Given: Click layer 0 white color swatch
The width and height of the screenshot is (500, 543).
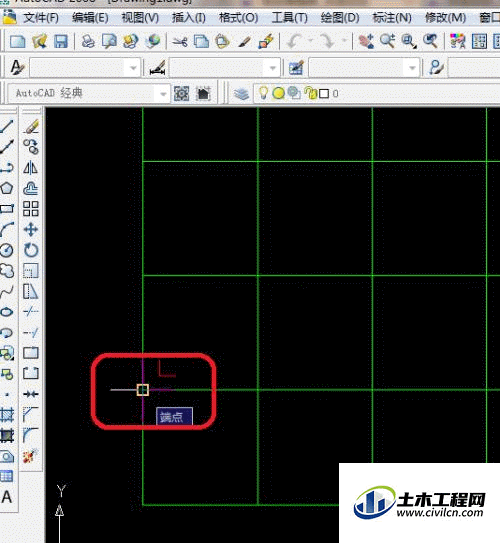Looking at the screenshot, I should 324,94.
